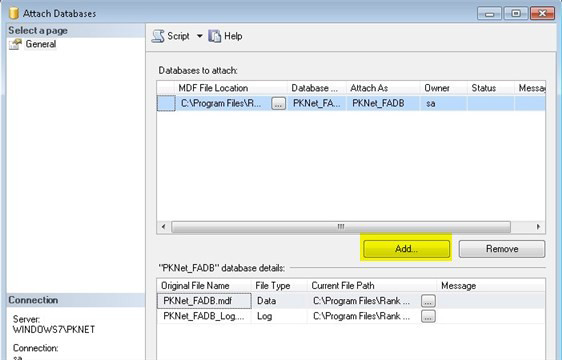Select the PKNet_FA... database name cell

(316, 103)
